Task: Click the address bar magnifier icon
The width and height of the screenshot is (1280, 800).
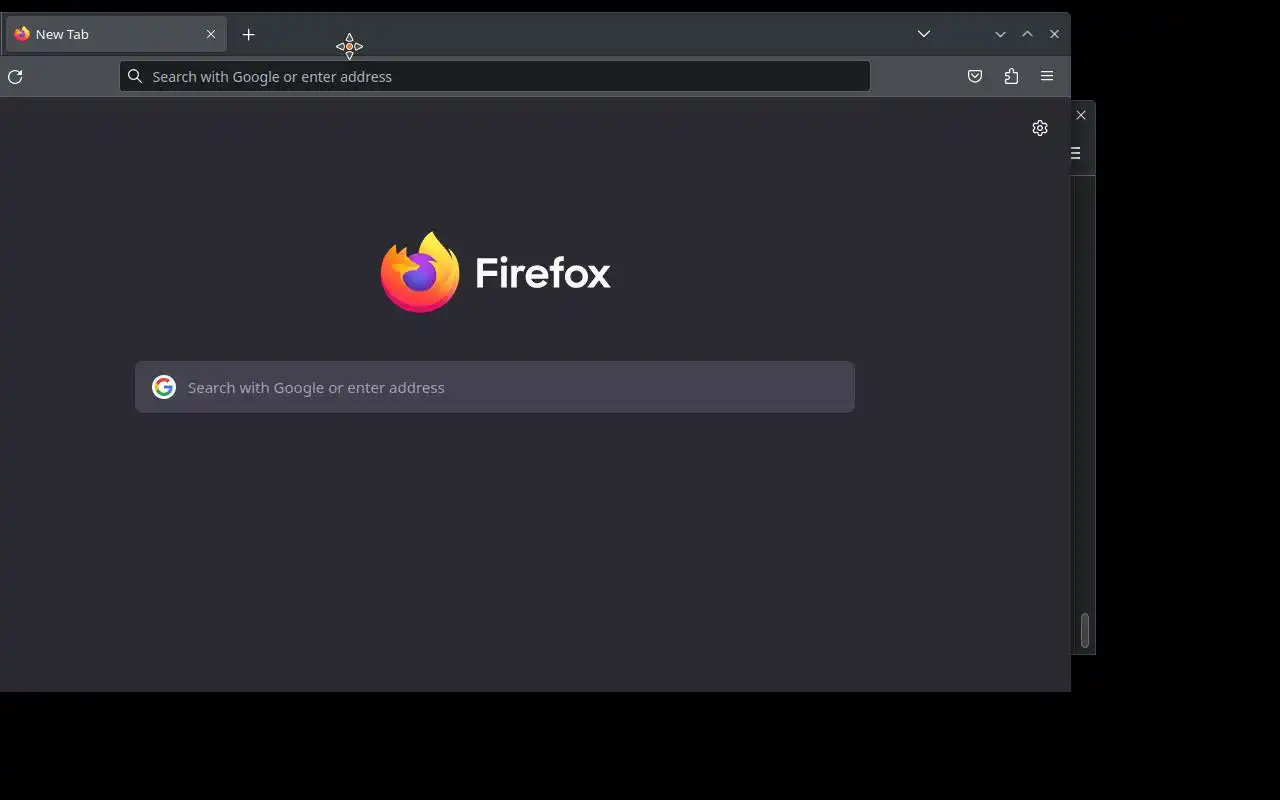Action: pyautogui.click(x=135, y=76)
